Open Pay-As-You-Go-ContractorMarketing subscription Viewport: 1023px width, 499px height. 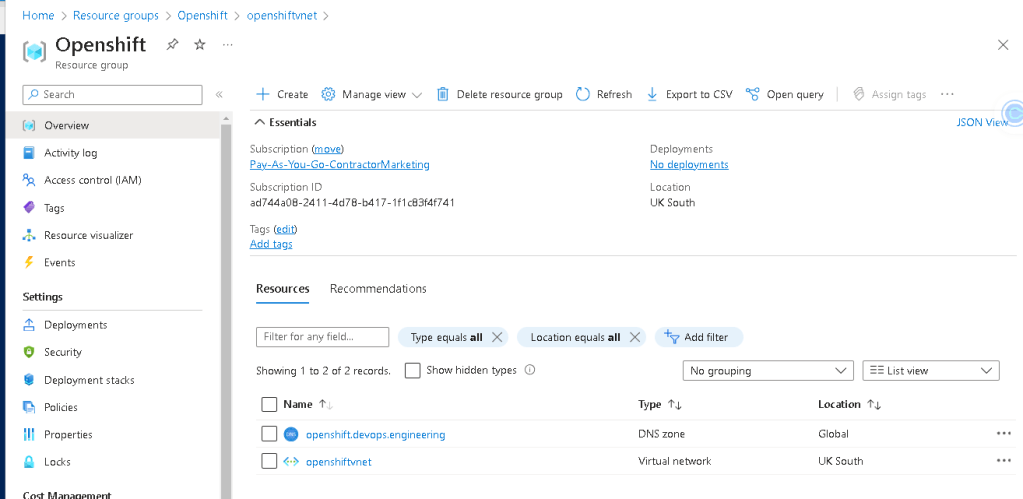coord(340,164)
